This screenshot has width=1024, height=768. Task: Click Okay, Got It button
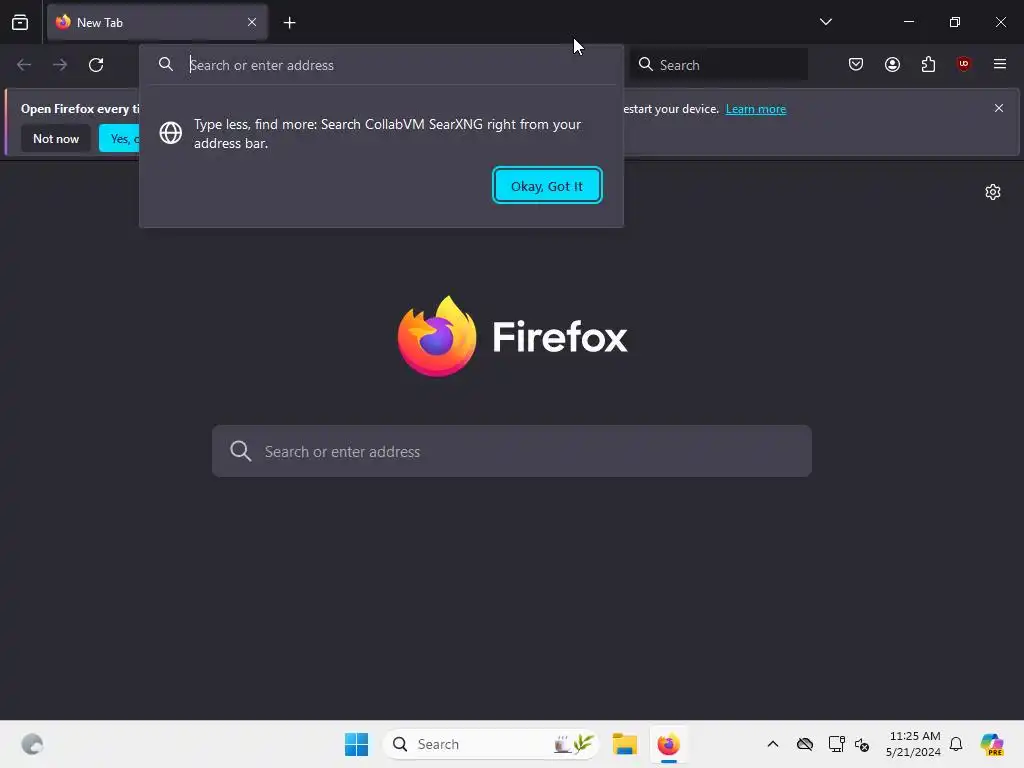coord(547,185)
